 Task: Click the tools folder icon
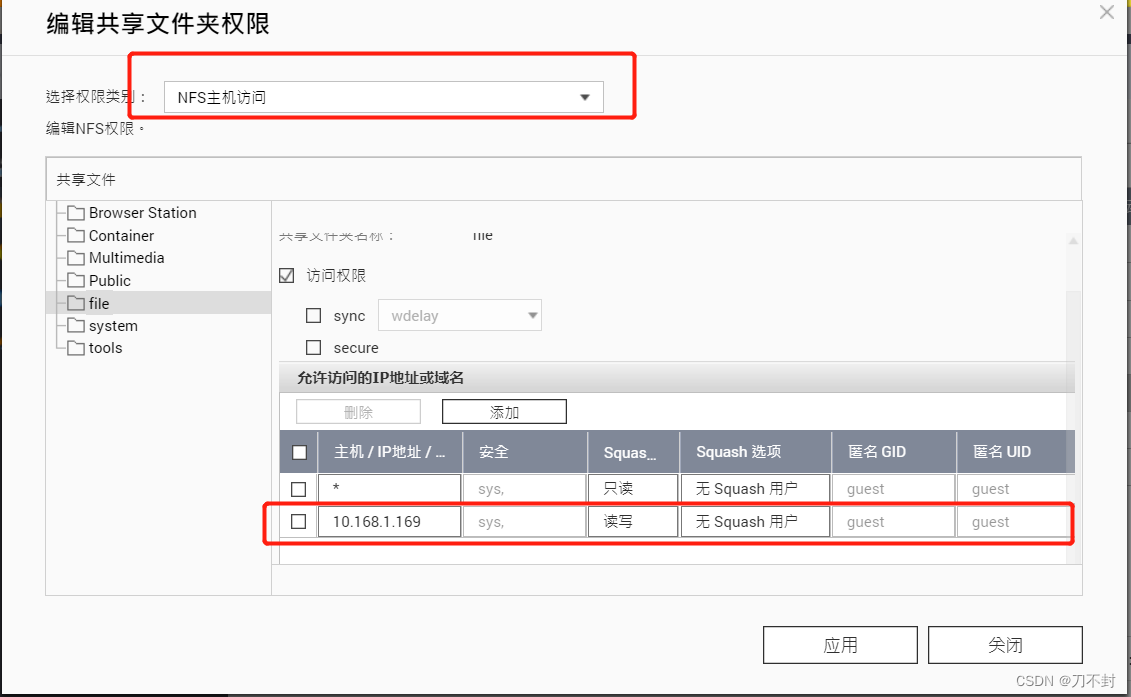pos(76,348)
